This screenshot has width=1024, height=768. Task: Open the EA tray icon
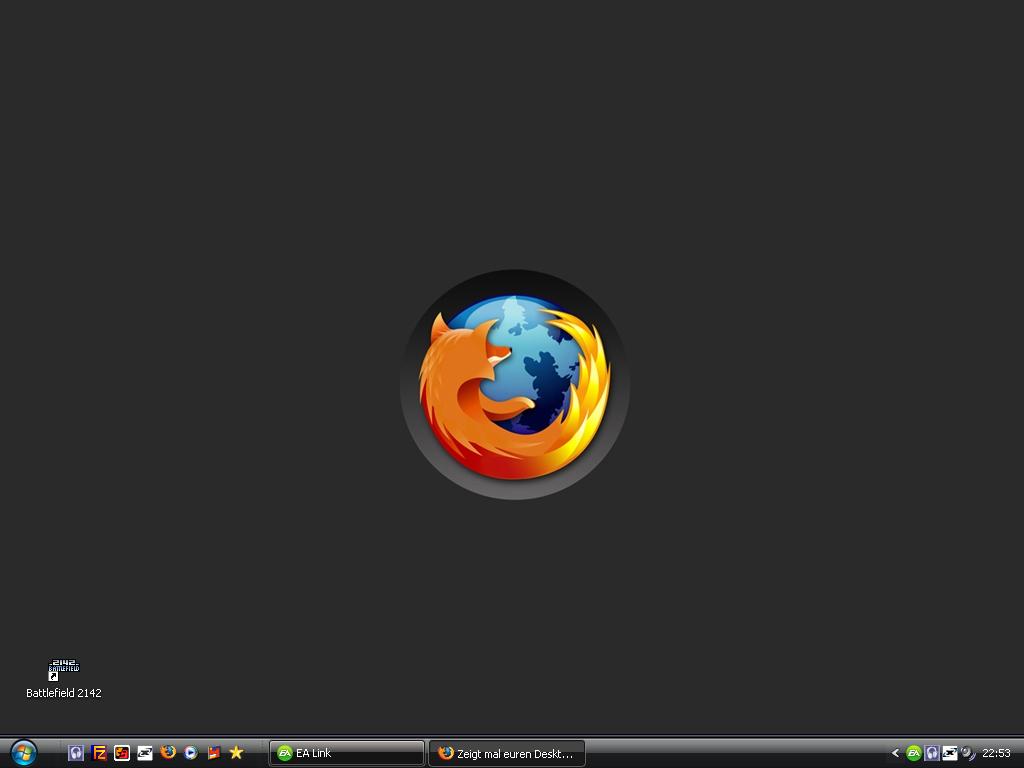[914, 753]
